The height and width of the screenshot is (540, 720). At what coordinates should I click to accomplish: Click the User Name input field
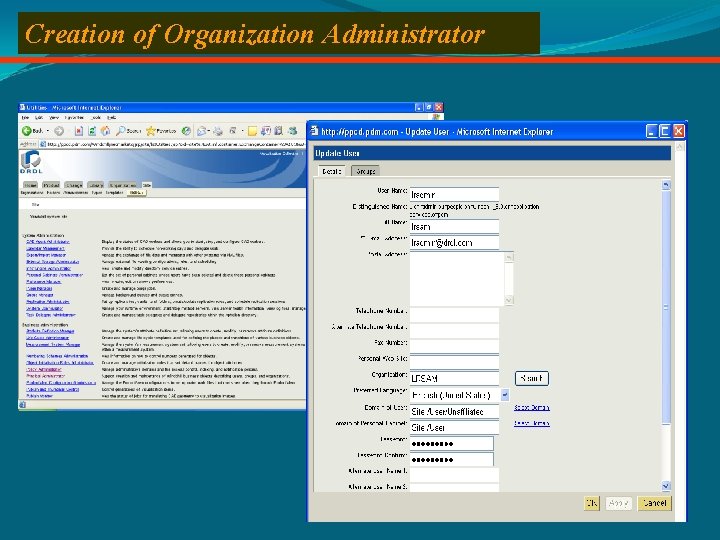point(454,195)
